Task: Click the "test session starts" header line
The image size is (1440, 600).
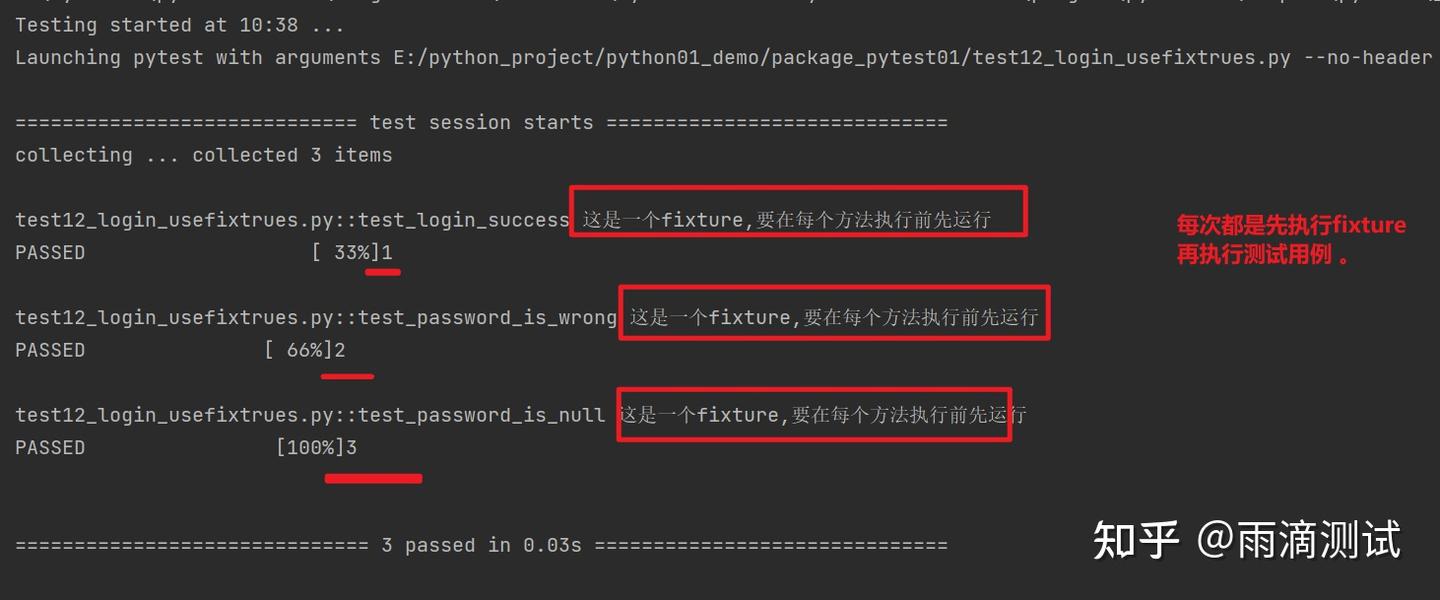Action: 481,123
